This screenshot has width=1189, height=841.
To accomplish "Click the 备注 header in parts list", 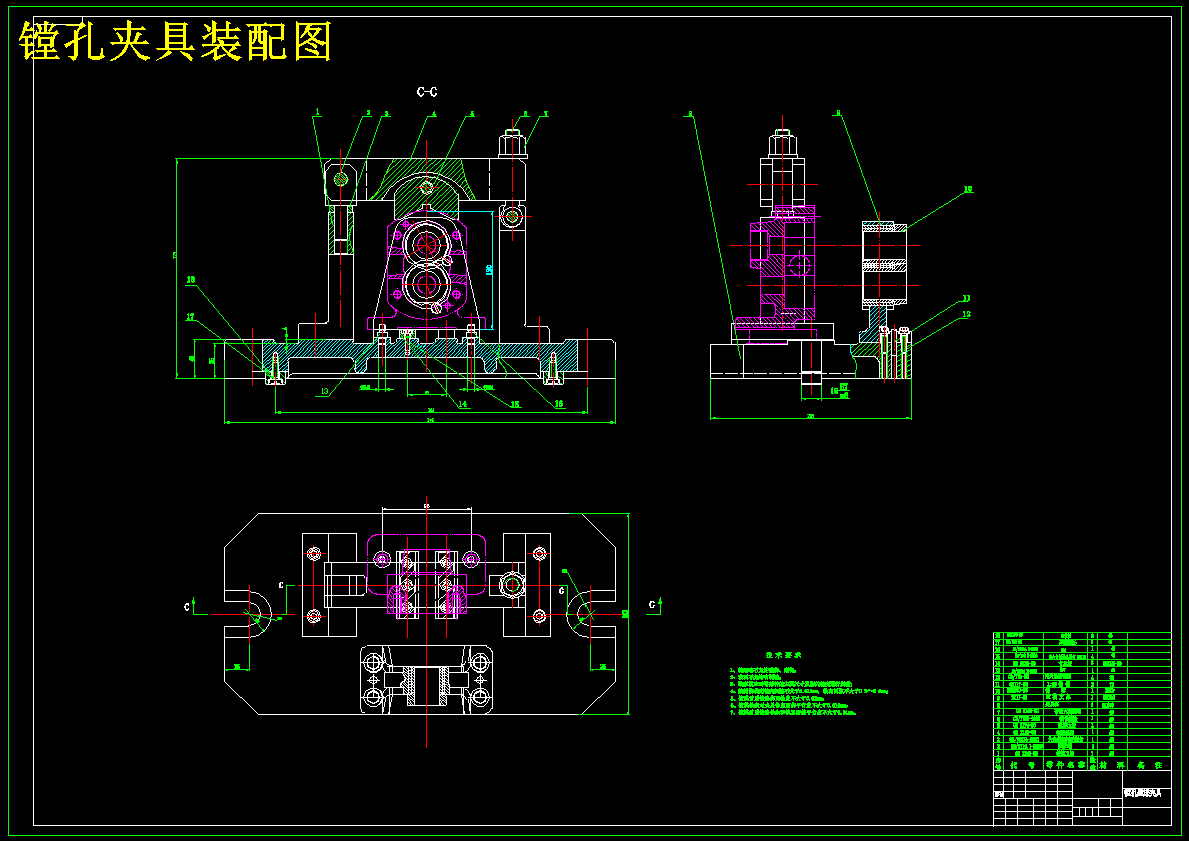I will 1150,765.
